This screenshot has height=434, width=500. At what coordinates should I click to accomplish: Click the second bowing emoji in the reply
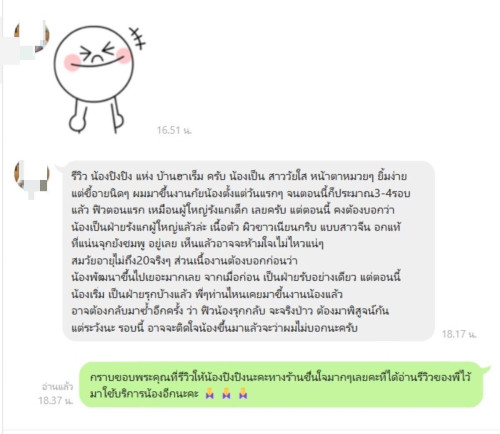226,393
